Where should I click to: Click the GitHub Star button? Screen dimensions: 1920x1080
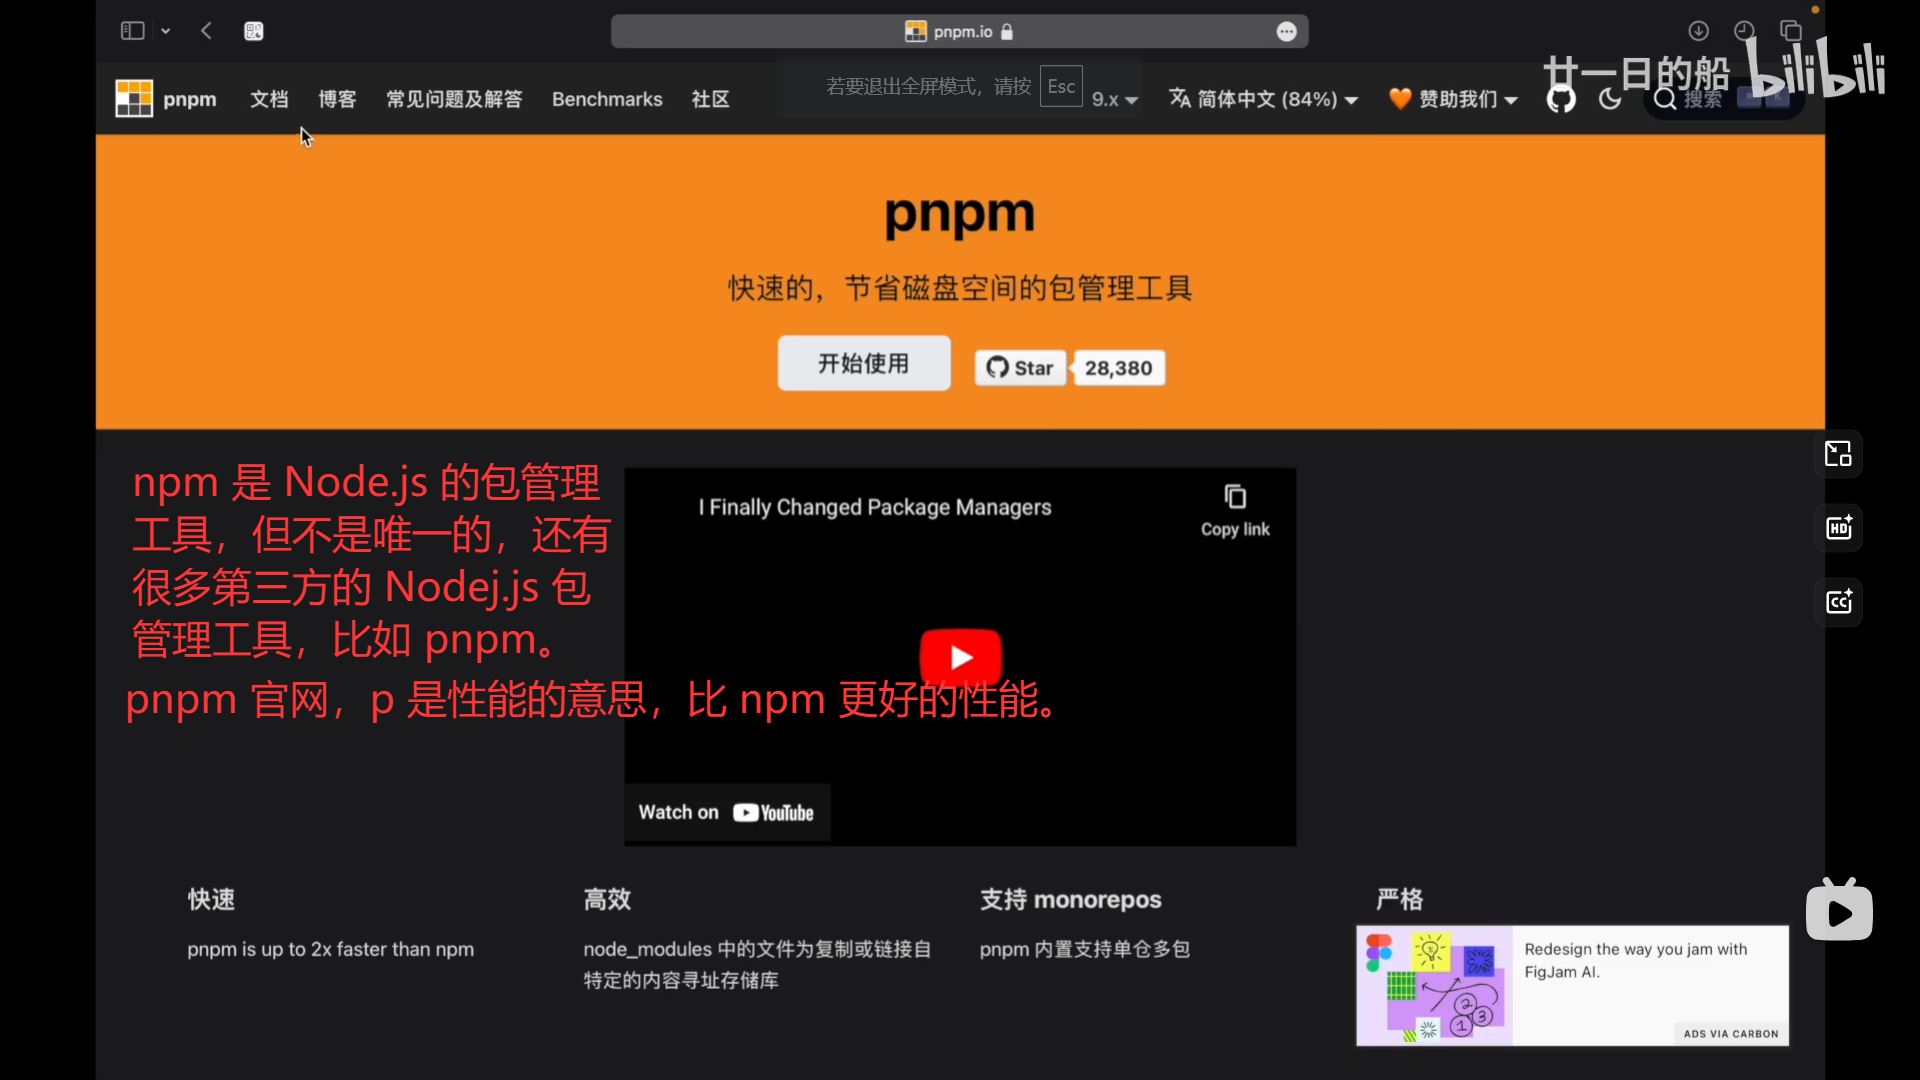click(x=1020, y=368)
